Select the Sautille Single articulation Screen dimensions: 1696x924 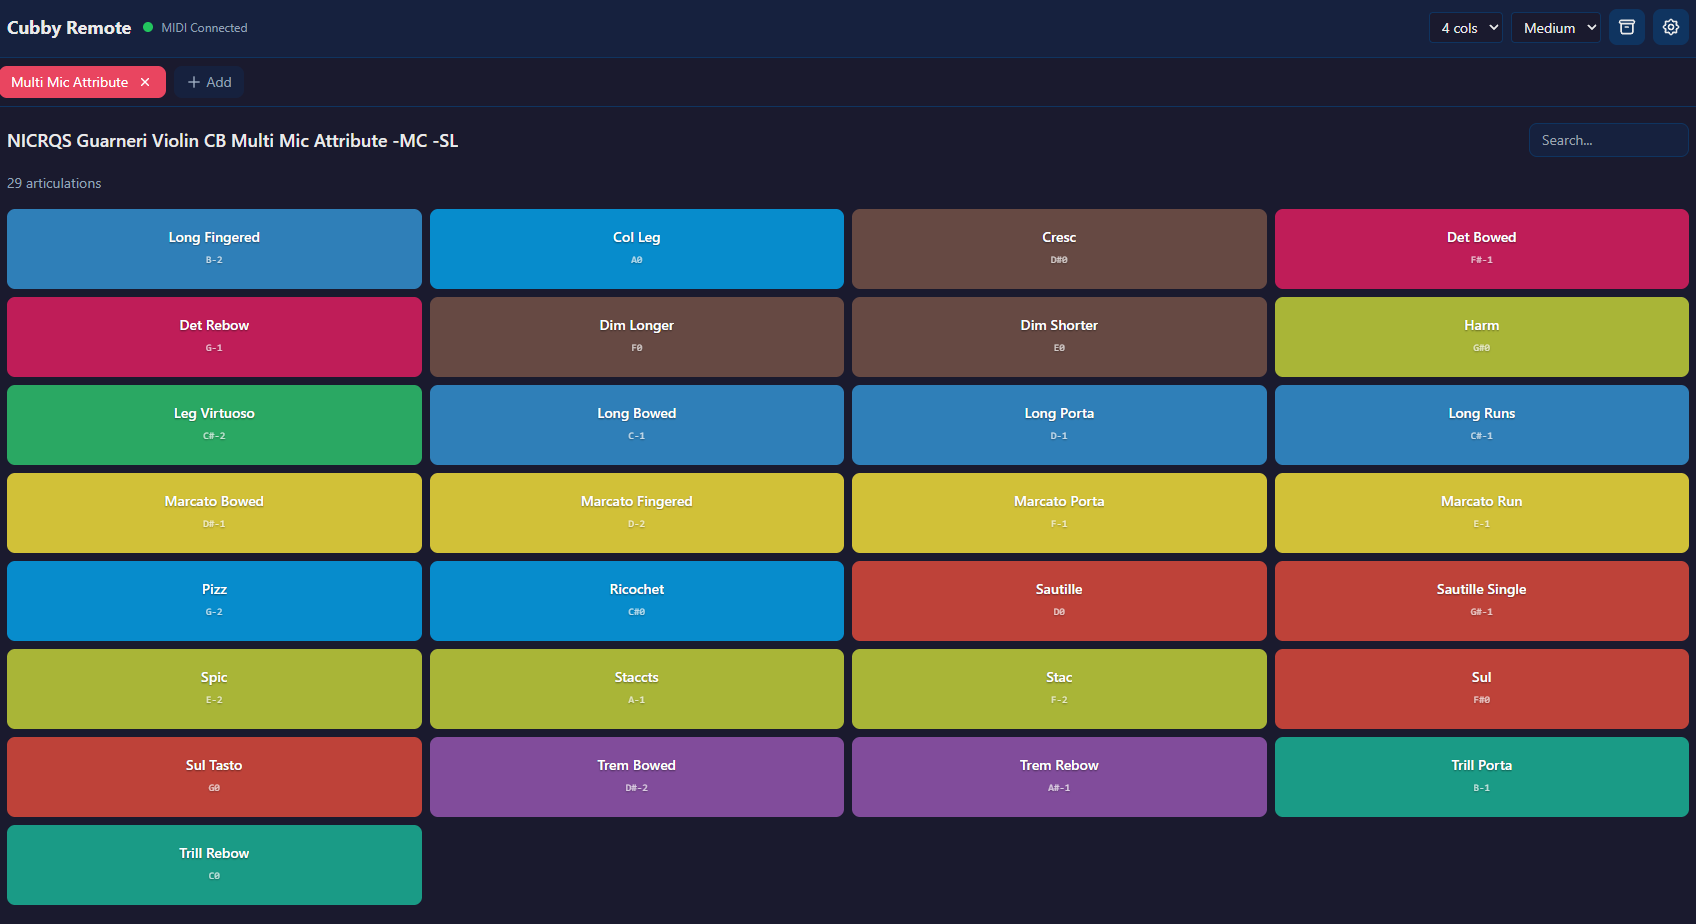1481,600
